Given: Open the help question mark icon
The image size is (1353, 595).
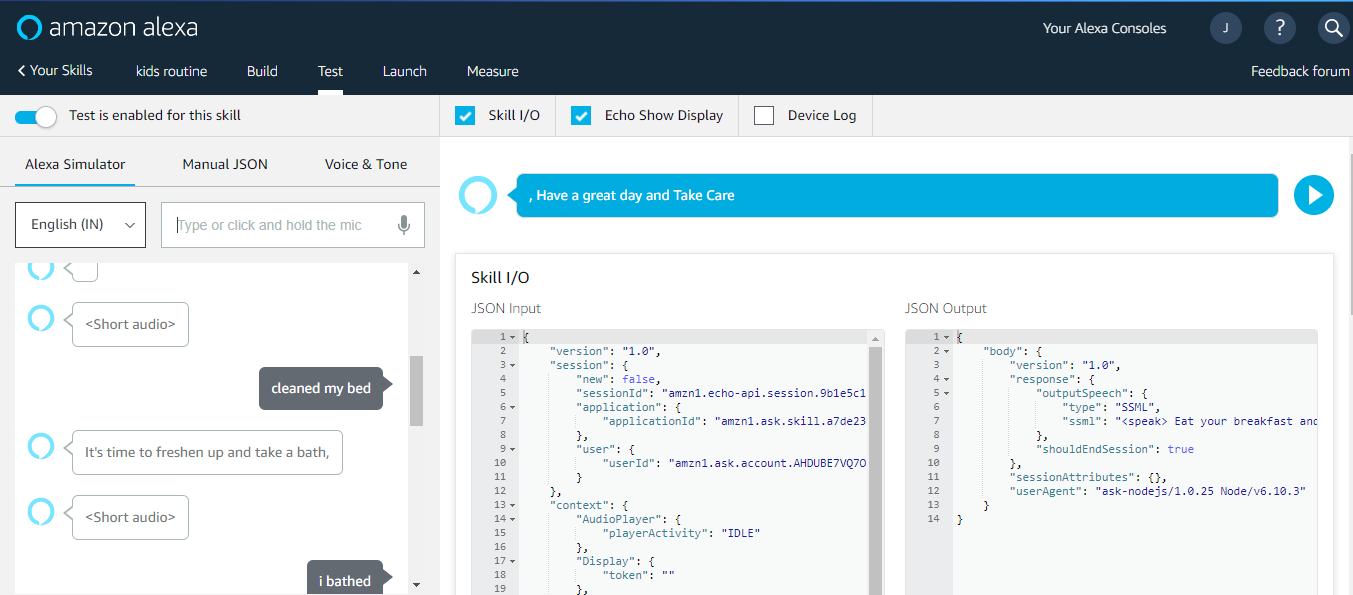Looking at the screenshot, I should [x=1280, y=28].
